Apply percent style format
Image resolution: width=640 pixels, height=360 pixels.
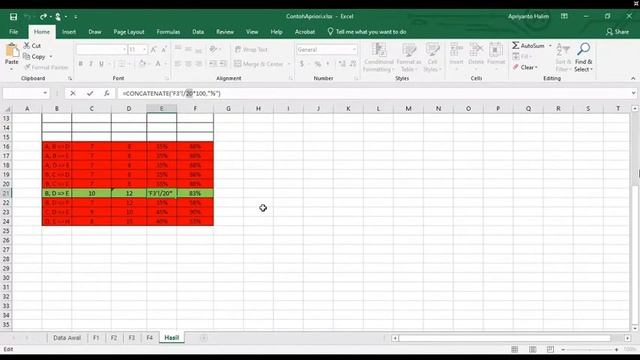pos(318,64)
